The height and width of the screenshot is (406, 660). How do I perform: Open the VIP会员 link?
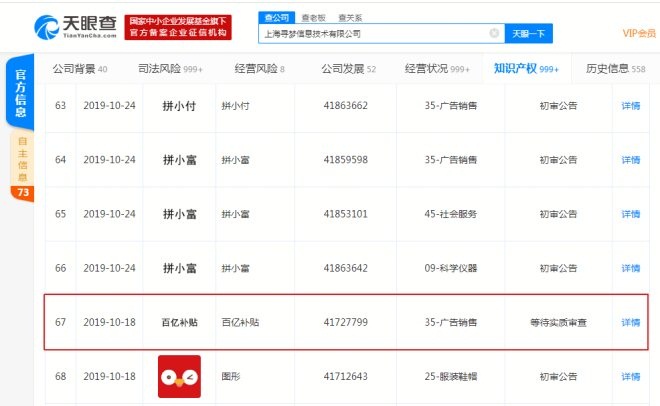pos(639,33)
